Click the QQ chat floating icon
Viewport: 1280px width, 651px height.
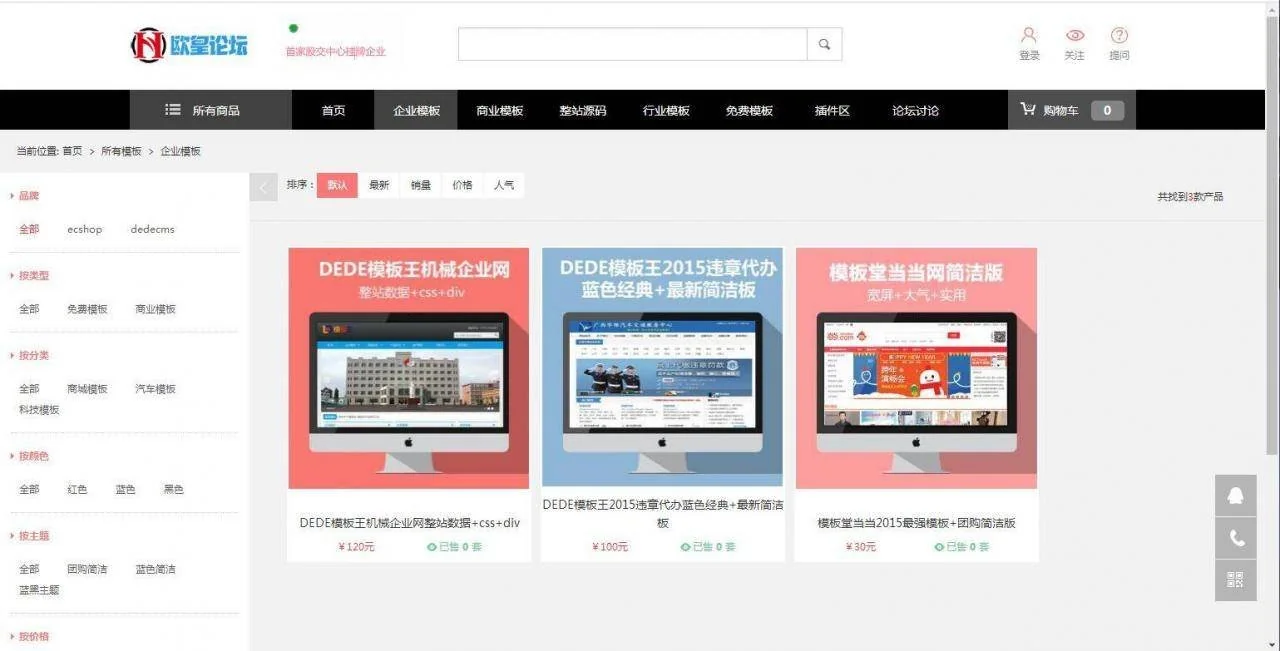tap(1235, 496)
